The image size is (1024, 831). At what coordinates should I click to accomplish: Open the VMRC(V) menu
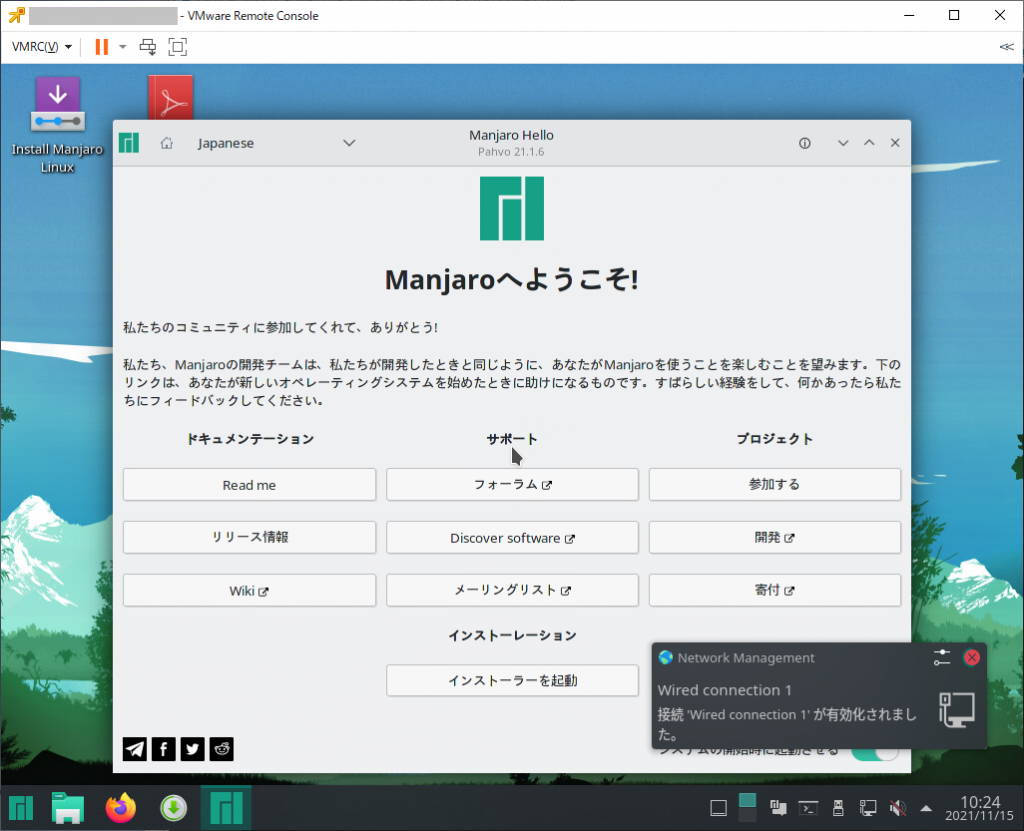(41, 47)
